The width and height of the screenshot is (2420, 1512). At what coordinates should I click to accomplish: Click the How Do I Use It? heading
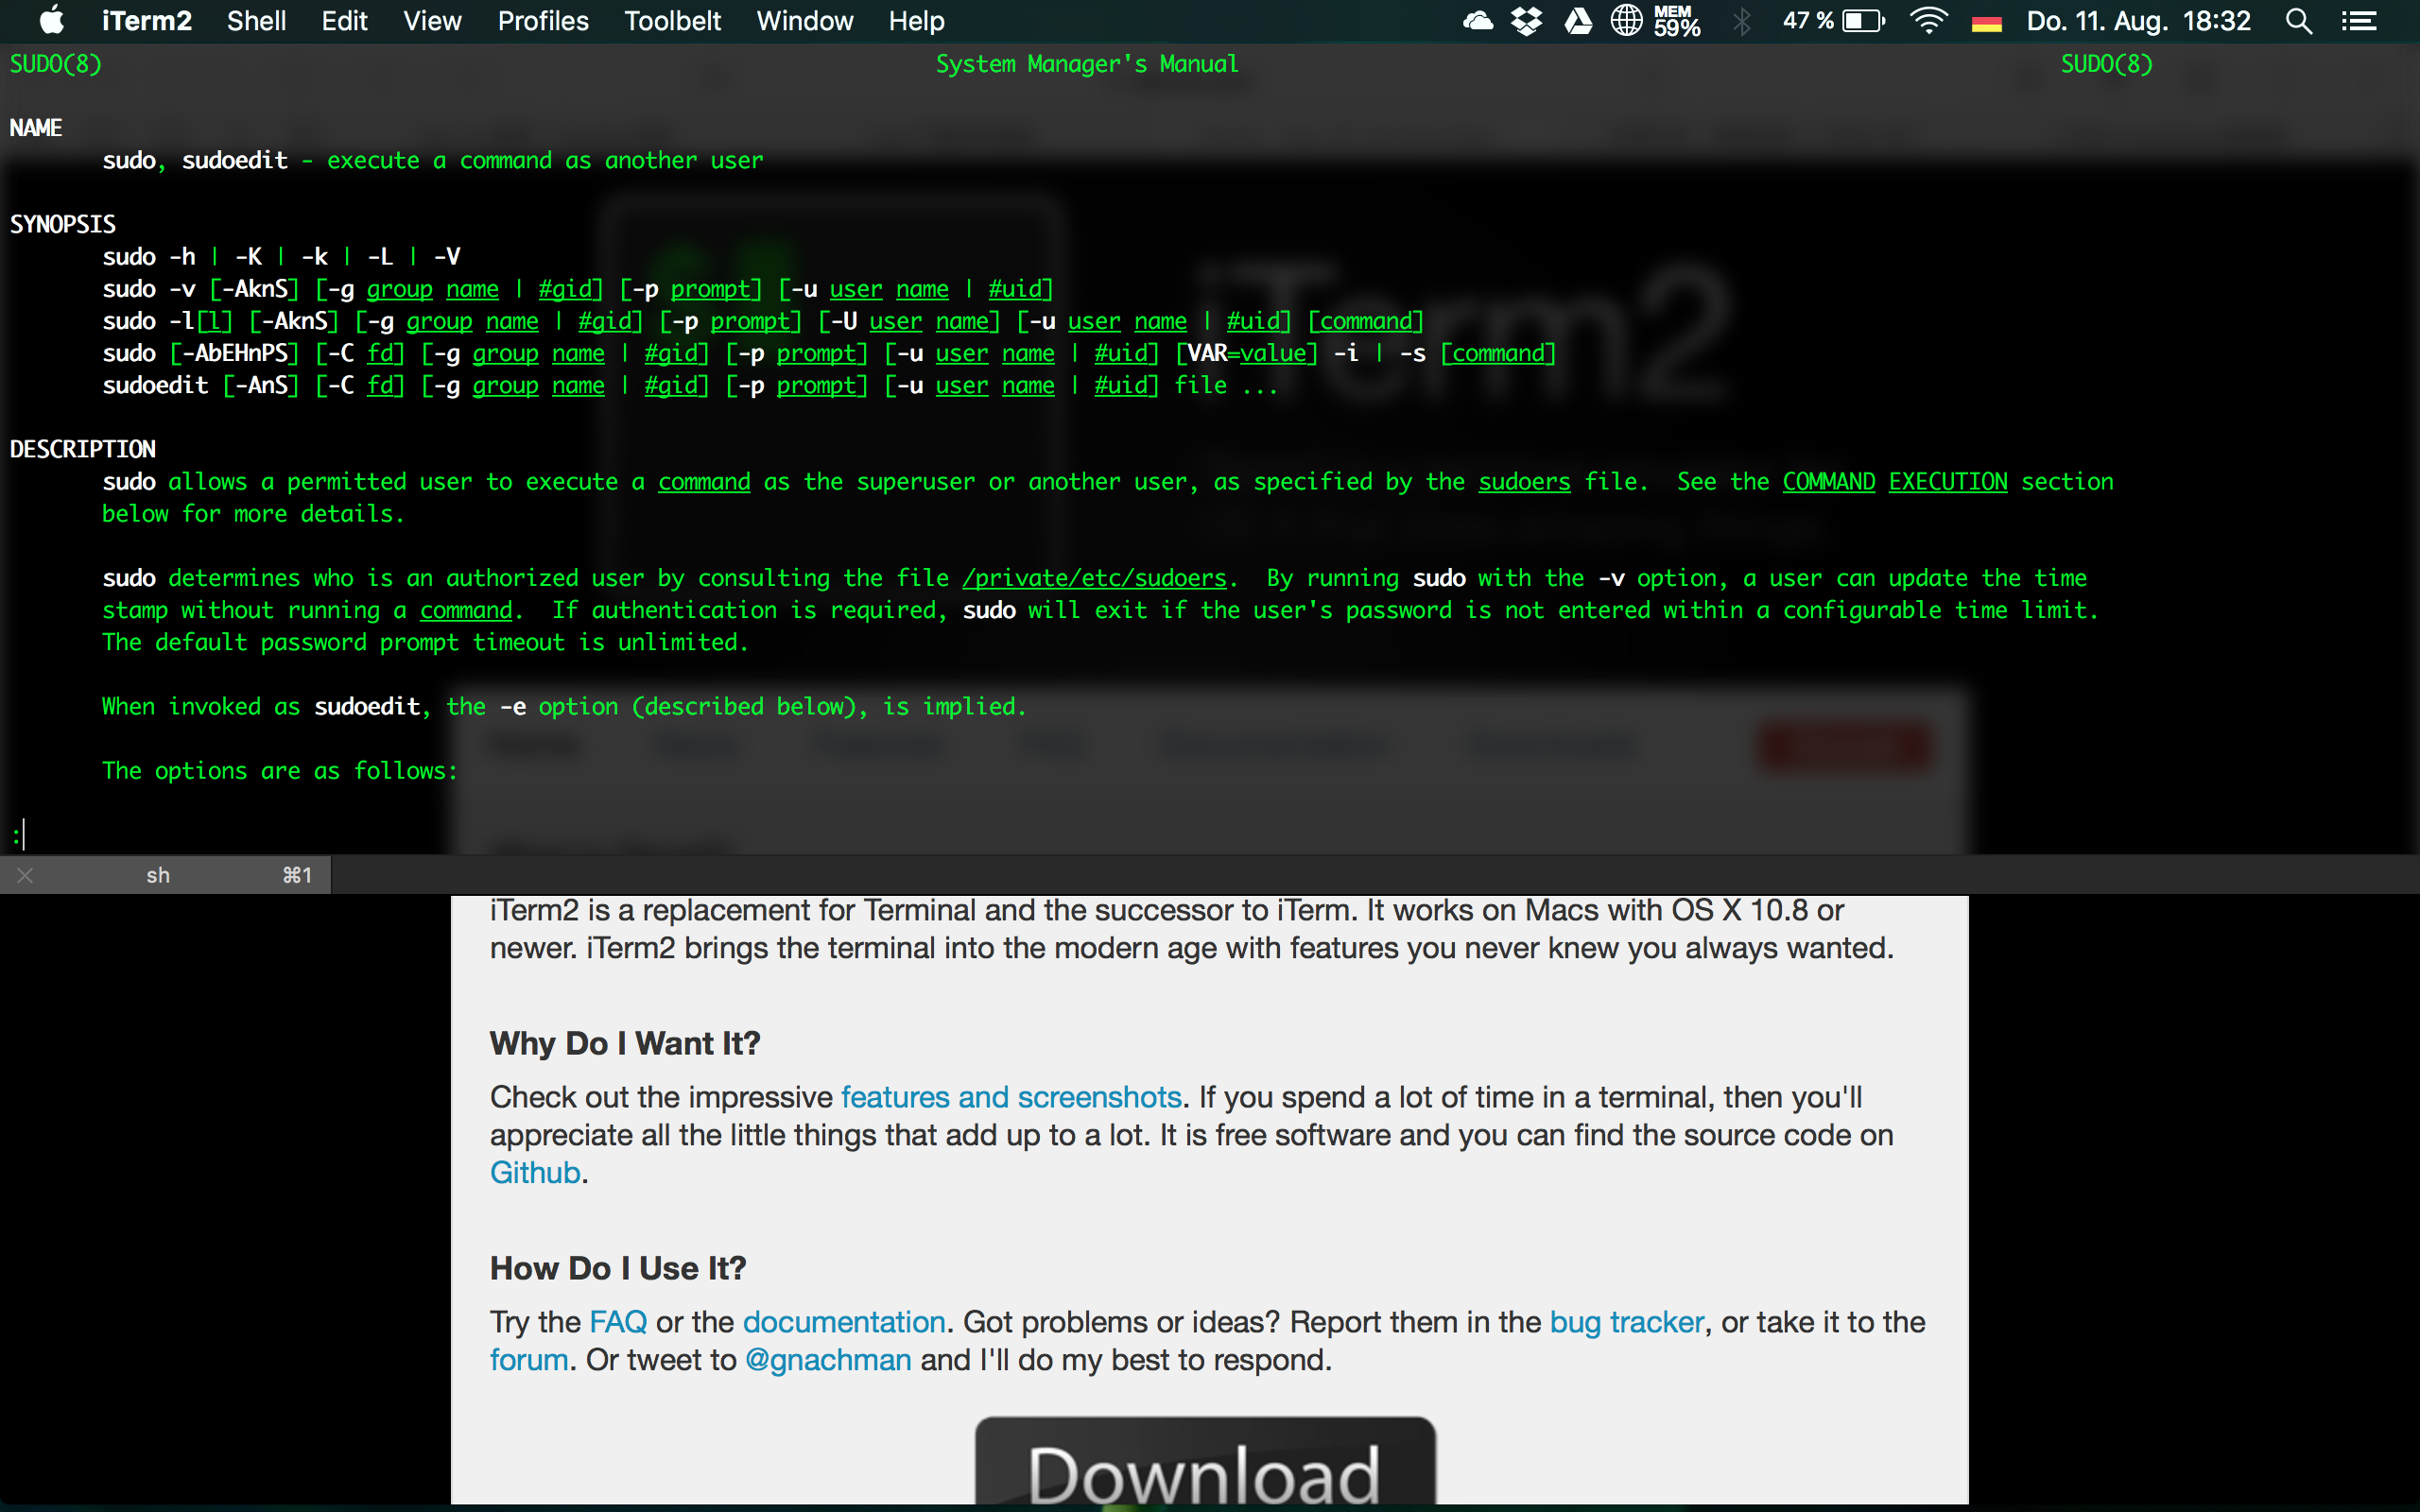click(x=618, y=1268)
